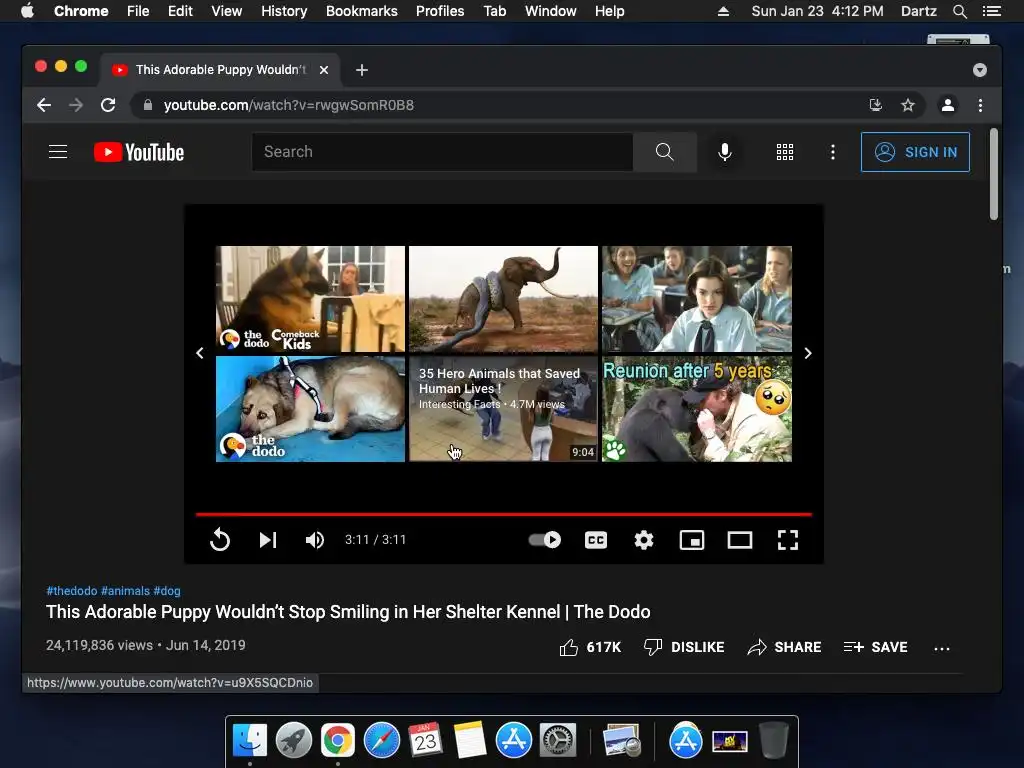Open YouTube settings three-dot menu
Screen dimensions: 1024x768
click(833, 152)
